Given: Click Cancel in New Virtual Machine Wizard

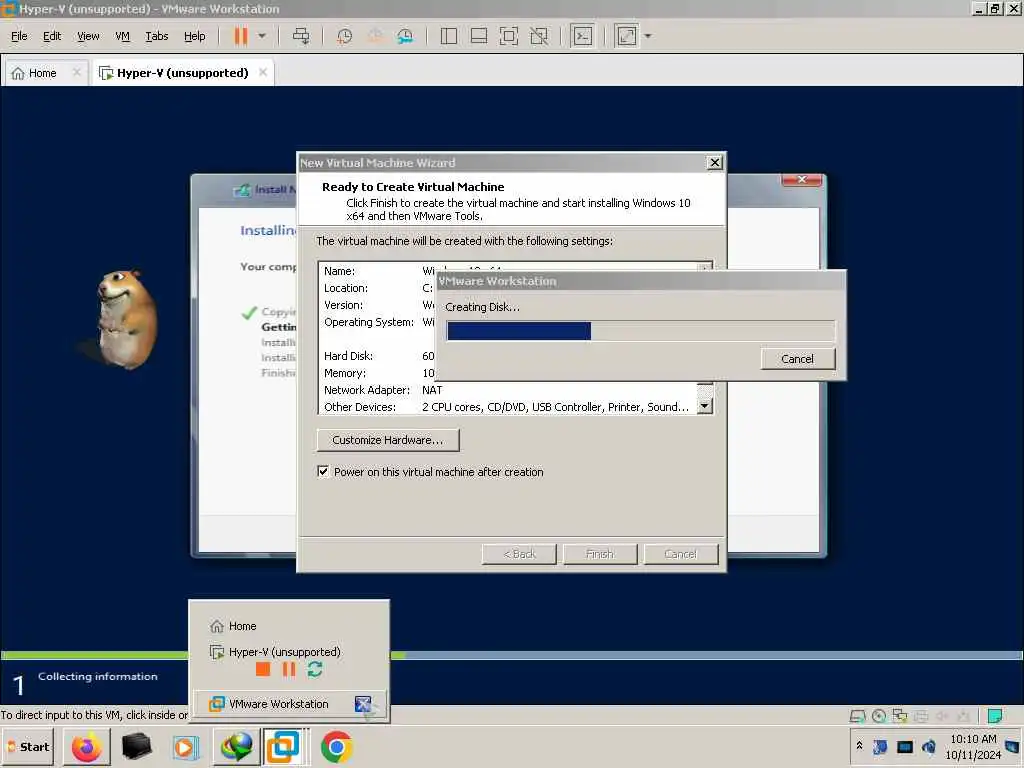Looking at the screenshot, I should pyautogui.click(x=681, y=554).
